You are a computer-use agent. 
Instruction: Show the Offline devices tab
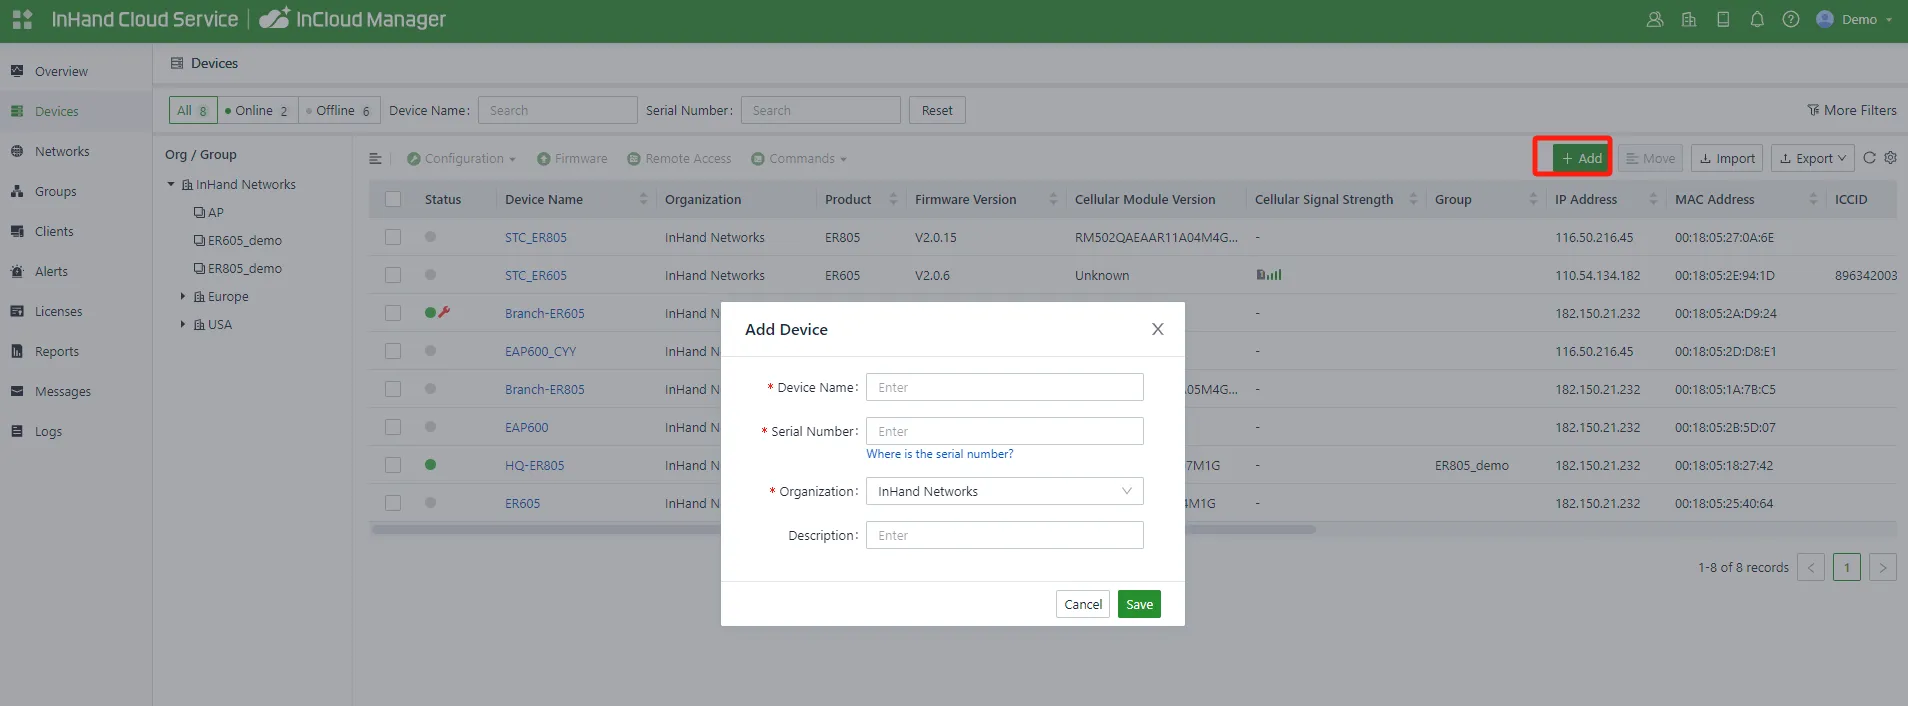tap(339, 110)
